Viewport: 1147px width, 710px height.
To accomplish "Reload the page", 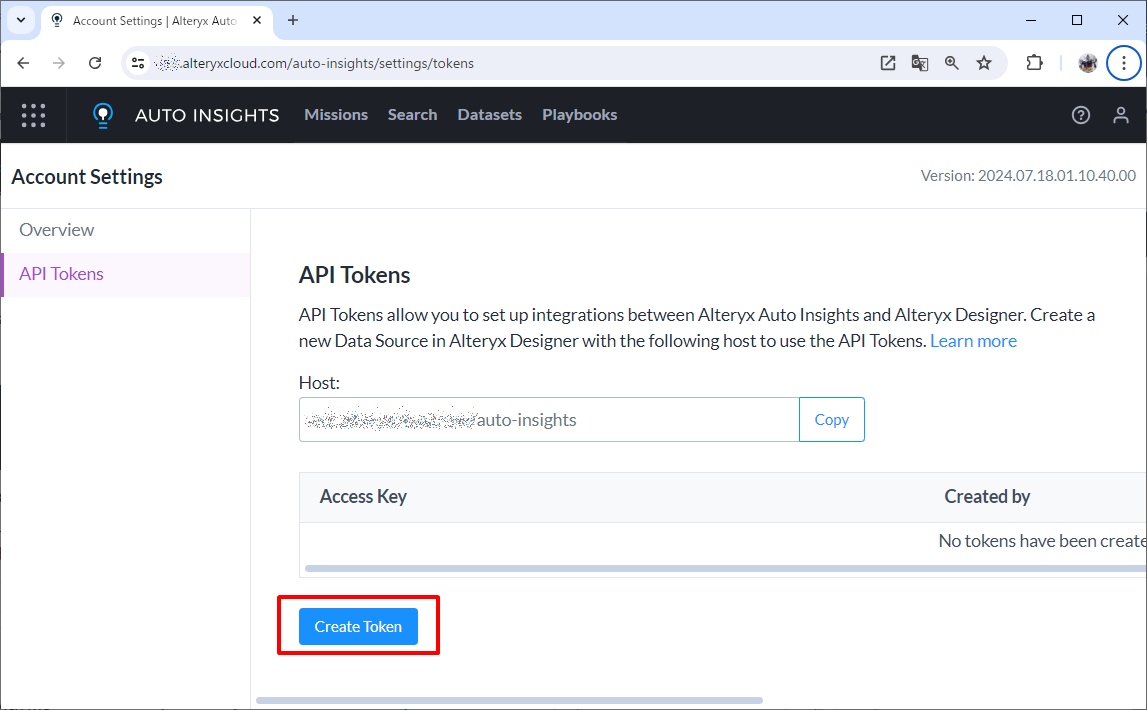I will point(95,63).
